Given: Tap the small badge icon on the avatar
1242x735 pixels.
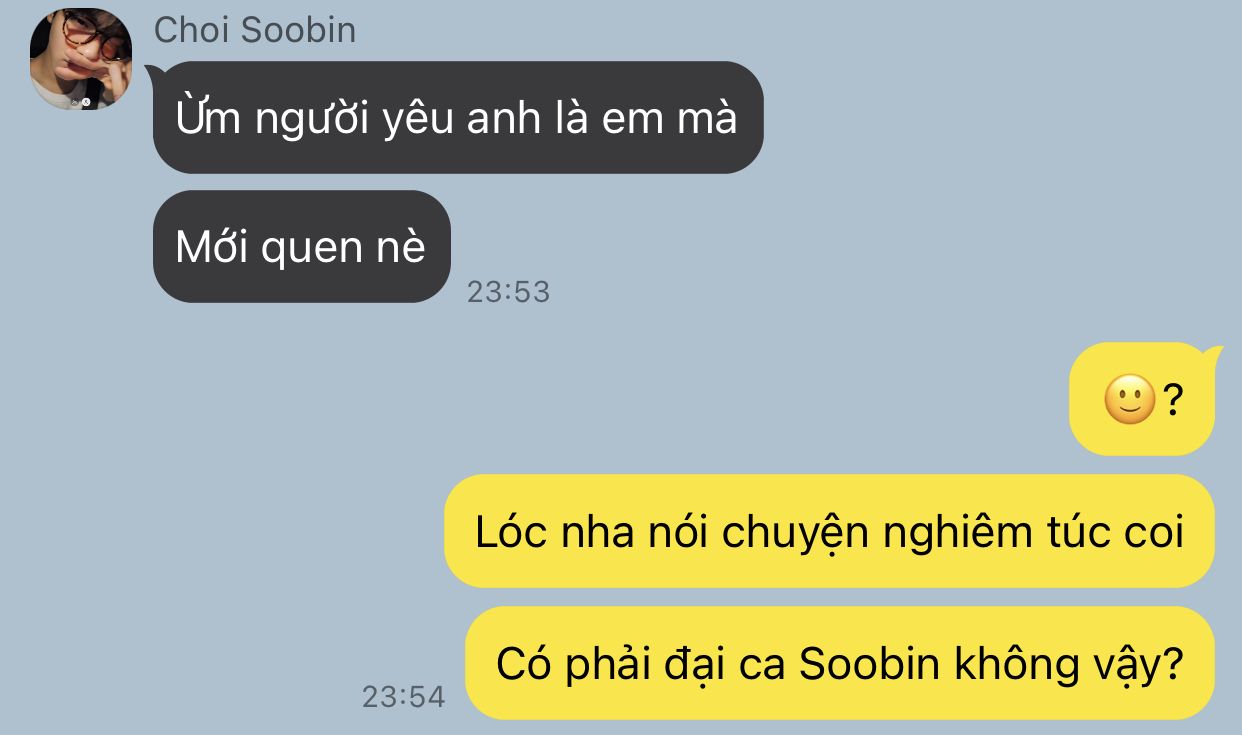Looking at the screenshot, I should [86, 102].
